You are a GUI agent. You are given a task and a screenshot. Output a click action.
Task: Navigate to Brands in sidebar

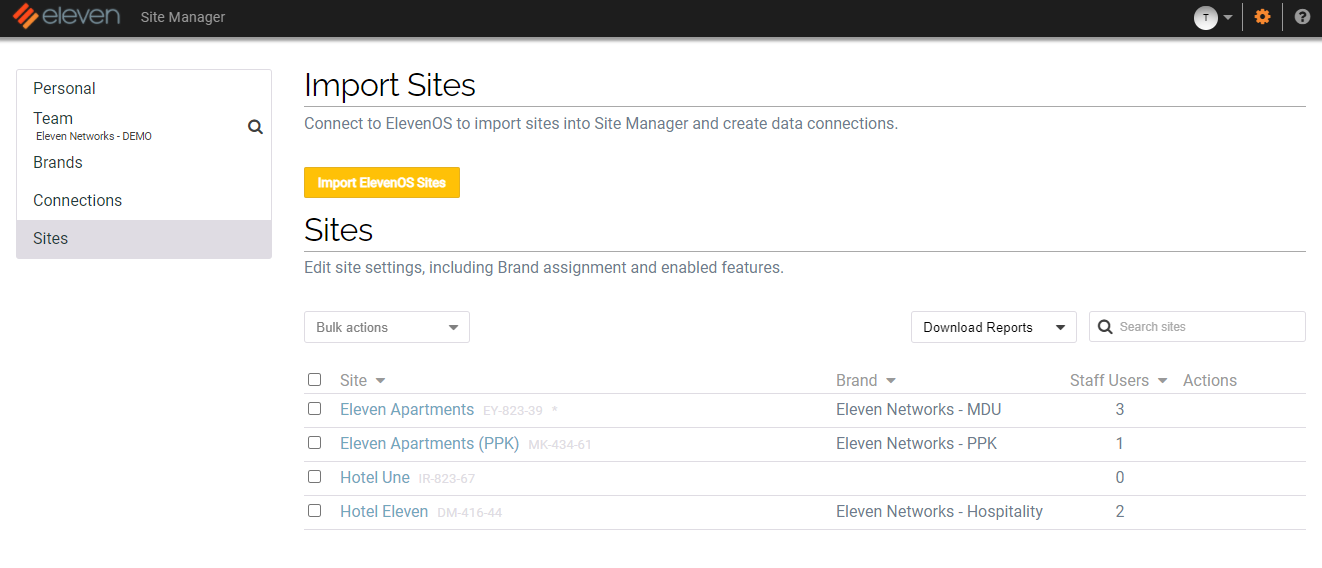coord(144,163)
